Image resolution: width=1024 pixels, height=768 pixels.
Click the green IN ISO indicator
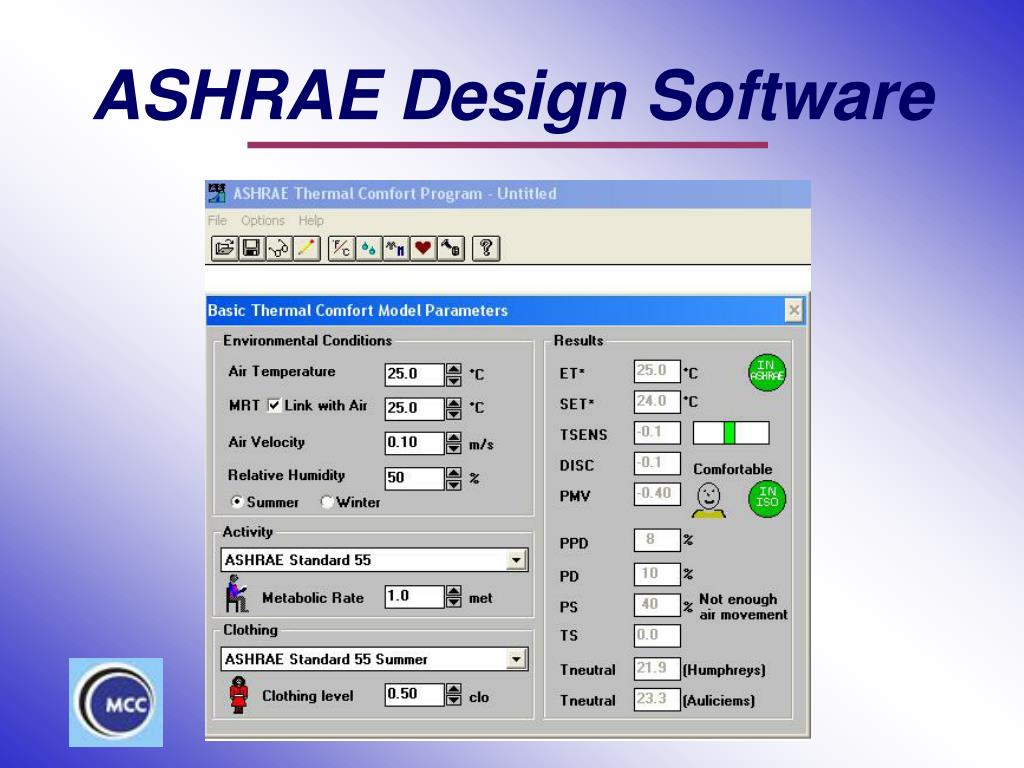[x=767, y=499]
